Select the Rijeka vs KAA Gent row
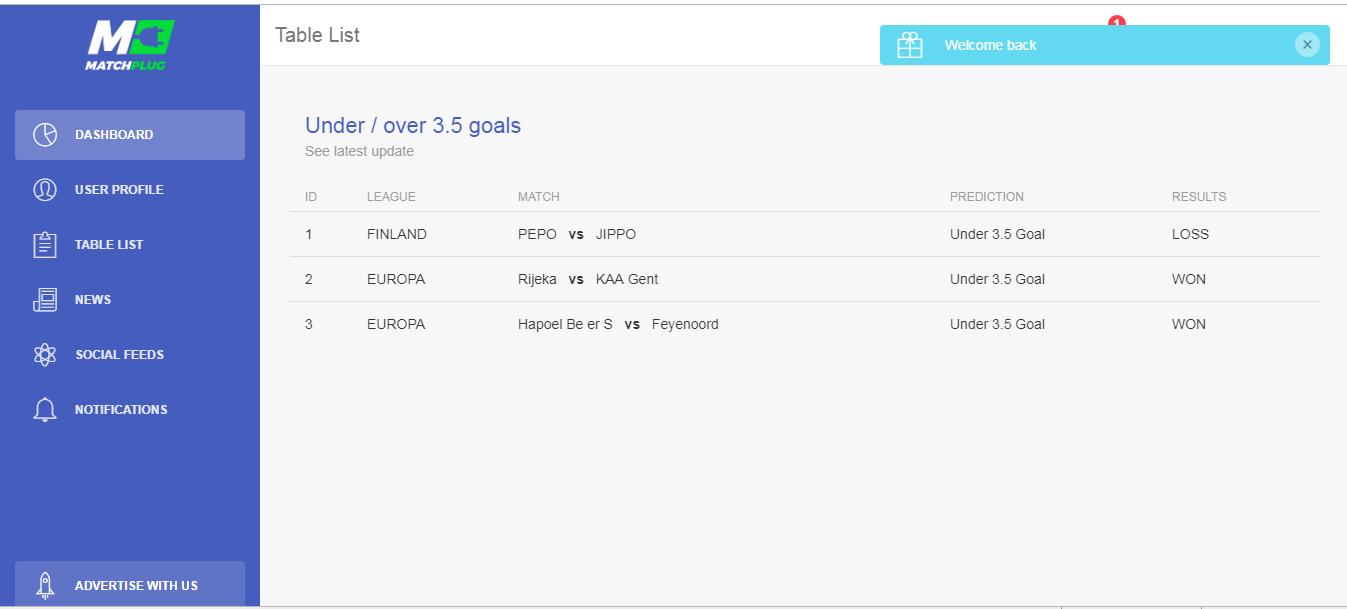The width and height of the screenshot is (1347, 609). pos(588,280)
